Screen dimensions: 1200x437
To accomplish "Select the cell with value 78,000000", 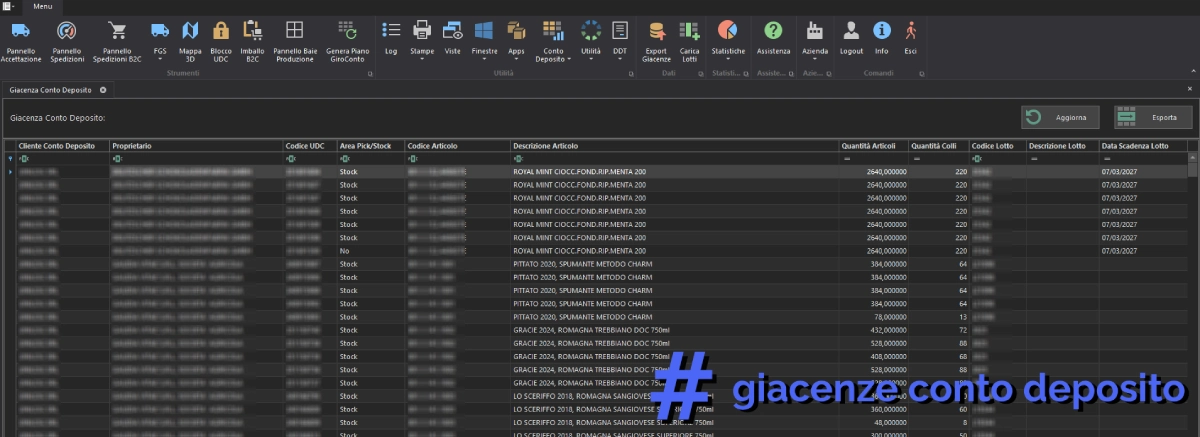I will coord(873,316).
